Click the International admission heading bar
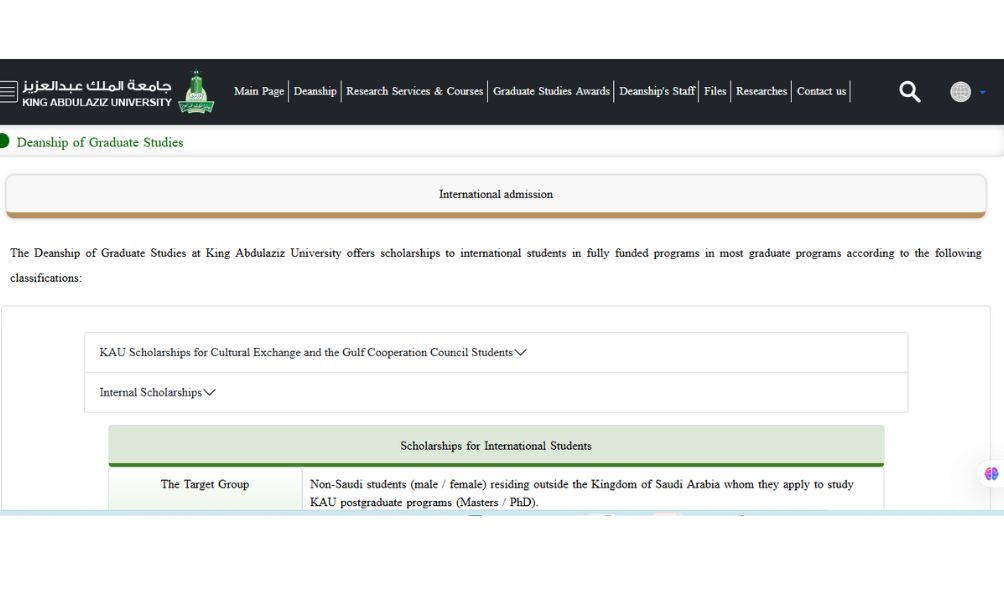Viewport: 1004px width, 591px height. pyautogui.click(x=495, y=194)
